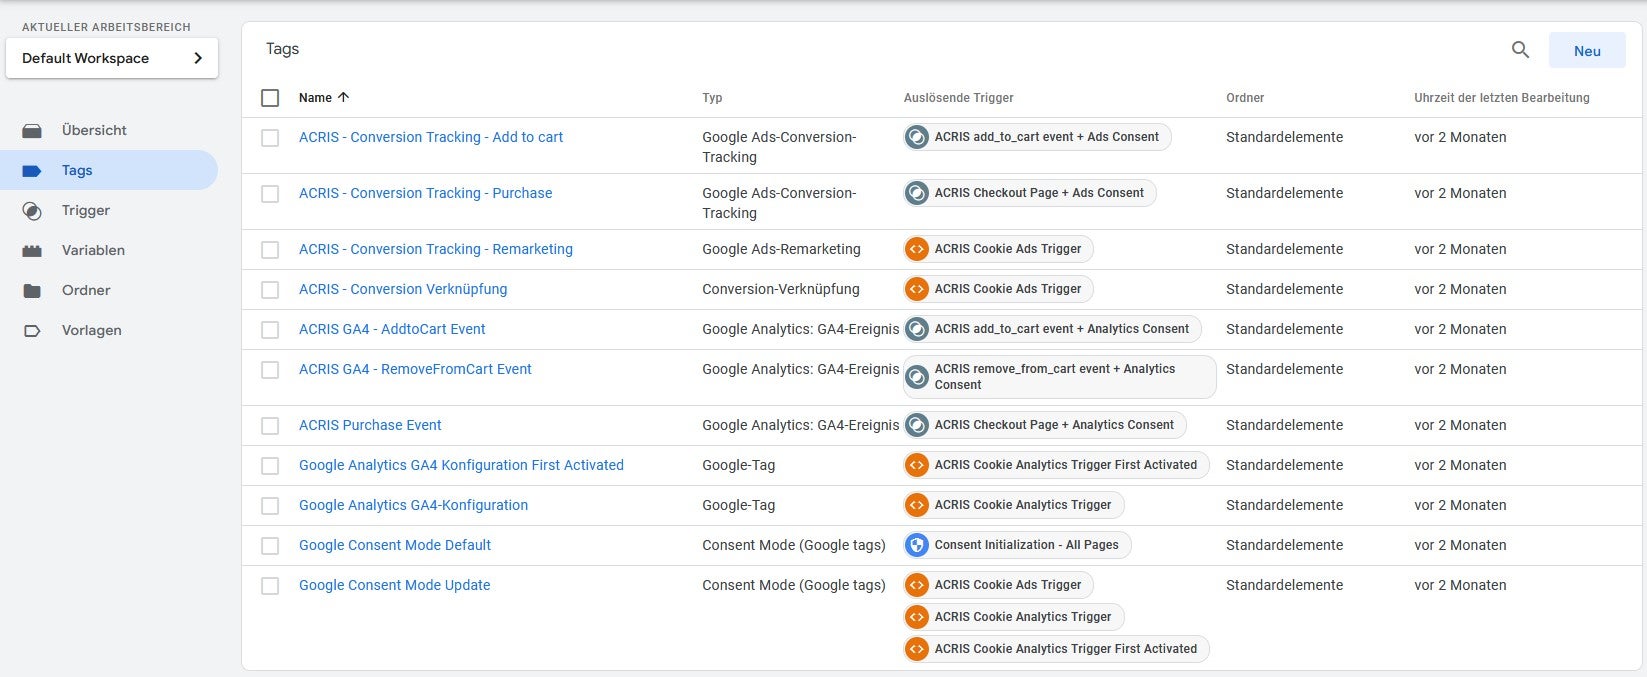Click orange icon of GA4-Konfiguration row's Analytics Trigger
This screenshot has width=1647, height=677.
tap(917, 505)
